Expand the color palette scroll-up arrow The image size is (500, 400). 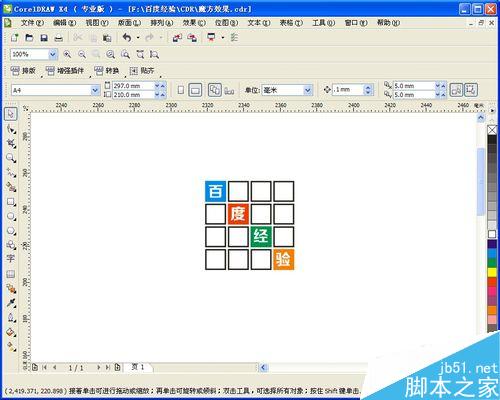point(492,119)
